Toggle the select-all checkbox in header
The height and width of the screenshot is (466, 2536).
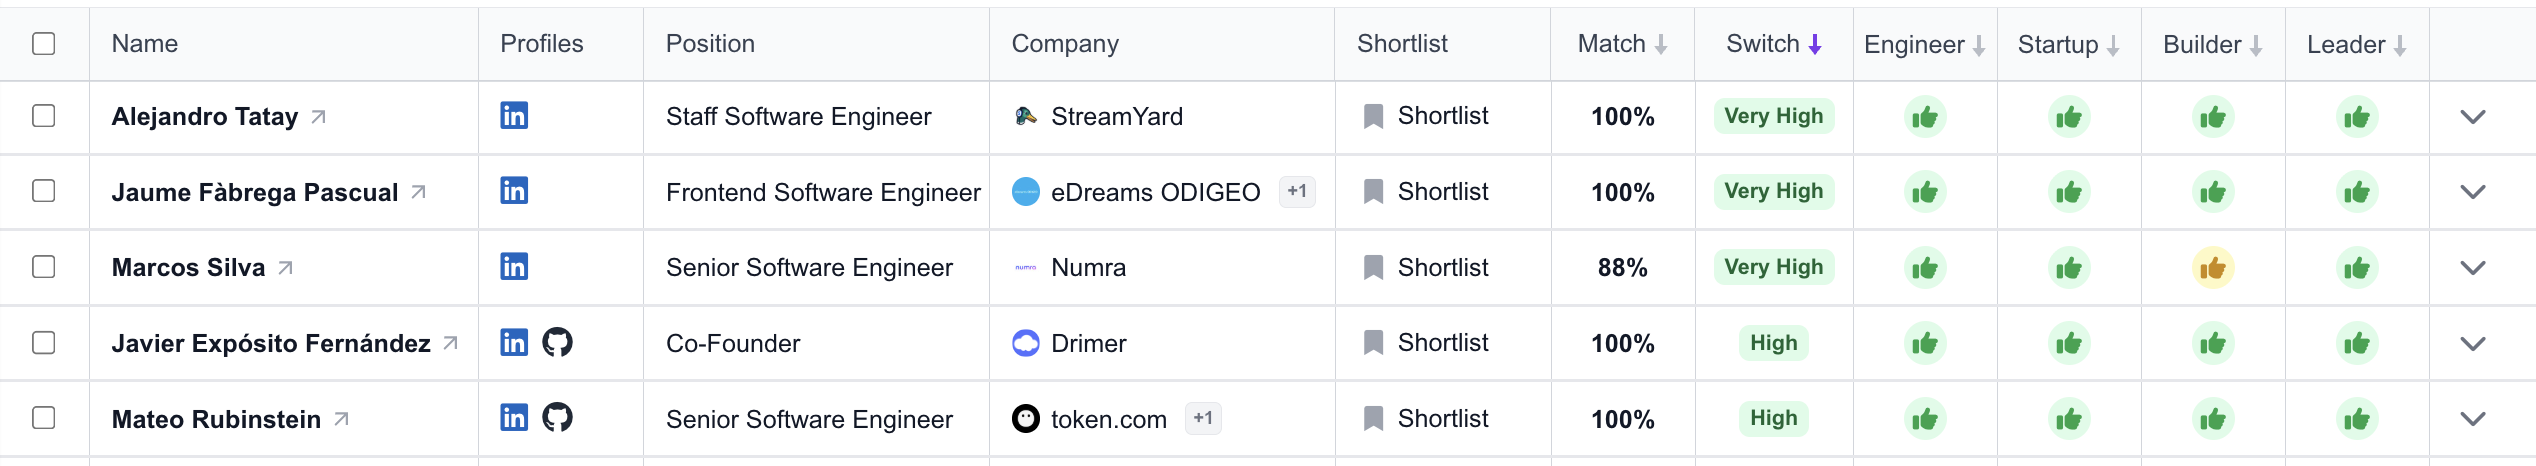coord(44,44)
